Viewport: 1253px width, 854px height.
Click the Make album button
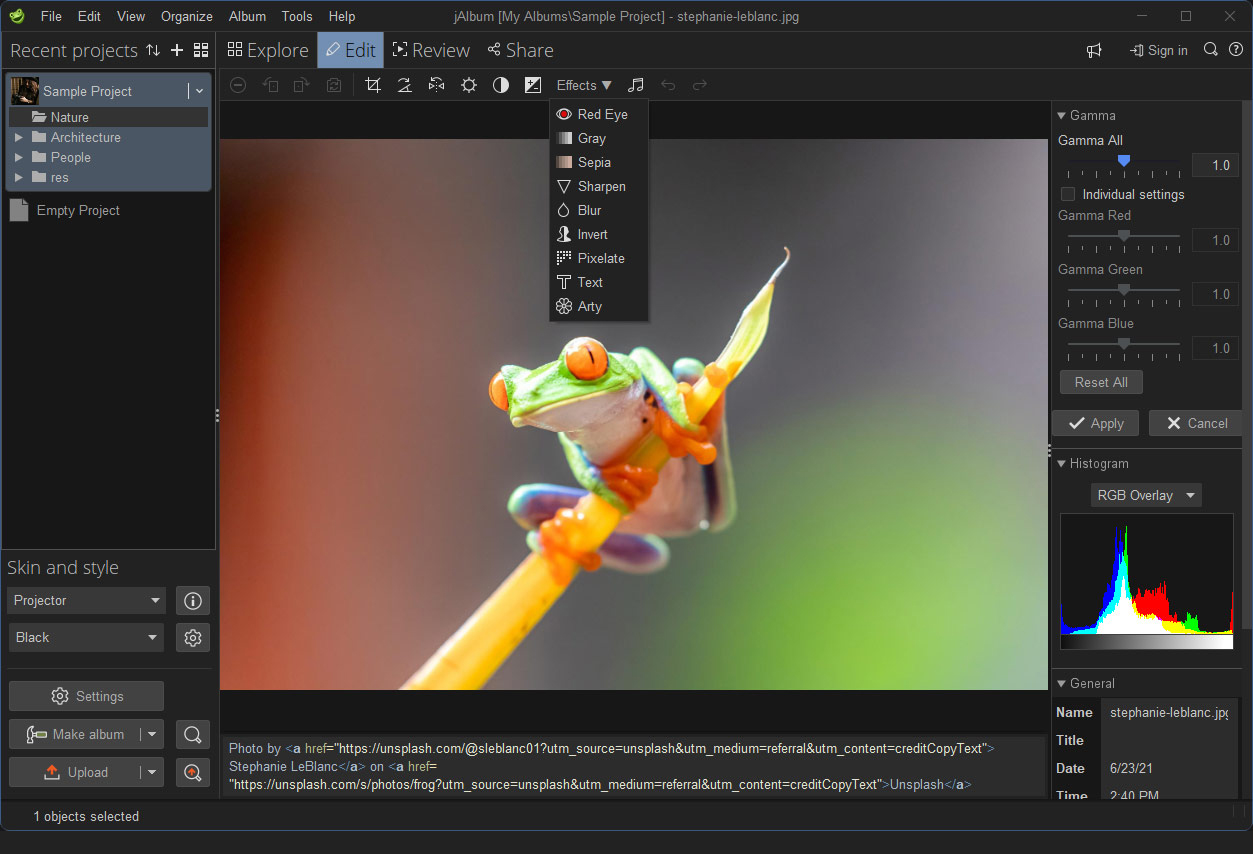pos(75,735)
